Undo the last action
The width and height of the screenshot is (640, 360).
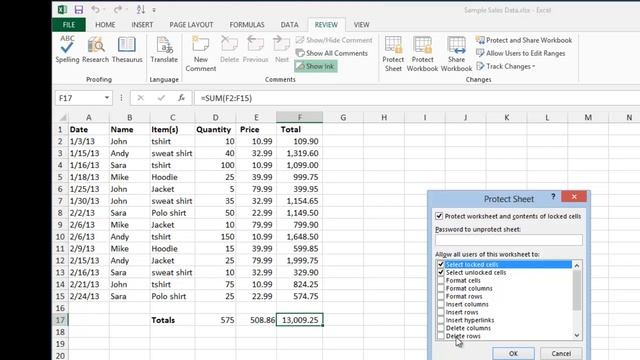[96, 9]
